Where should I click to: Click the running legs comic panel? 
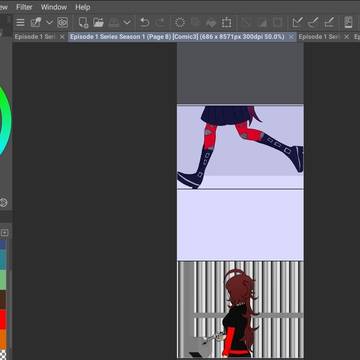click(240, 147)
